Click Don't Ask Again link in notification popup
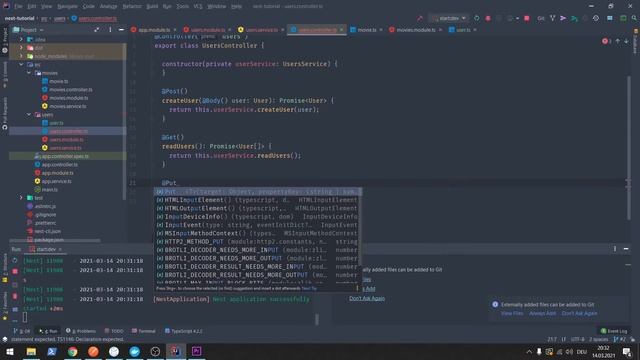The width and height of the screenshot is (640, 360). 579,313
